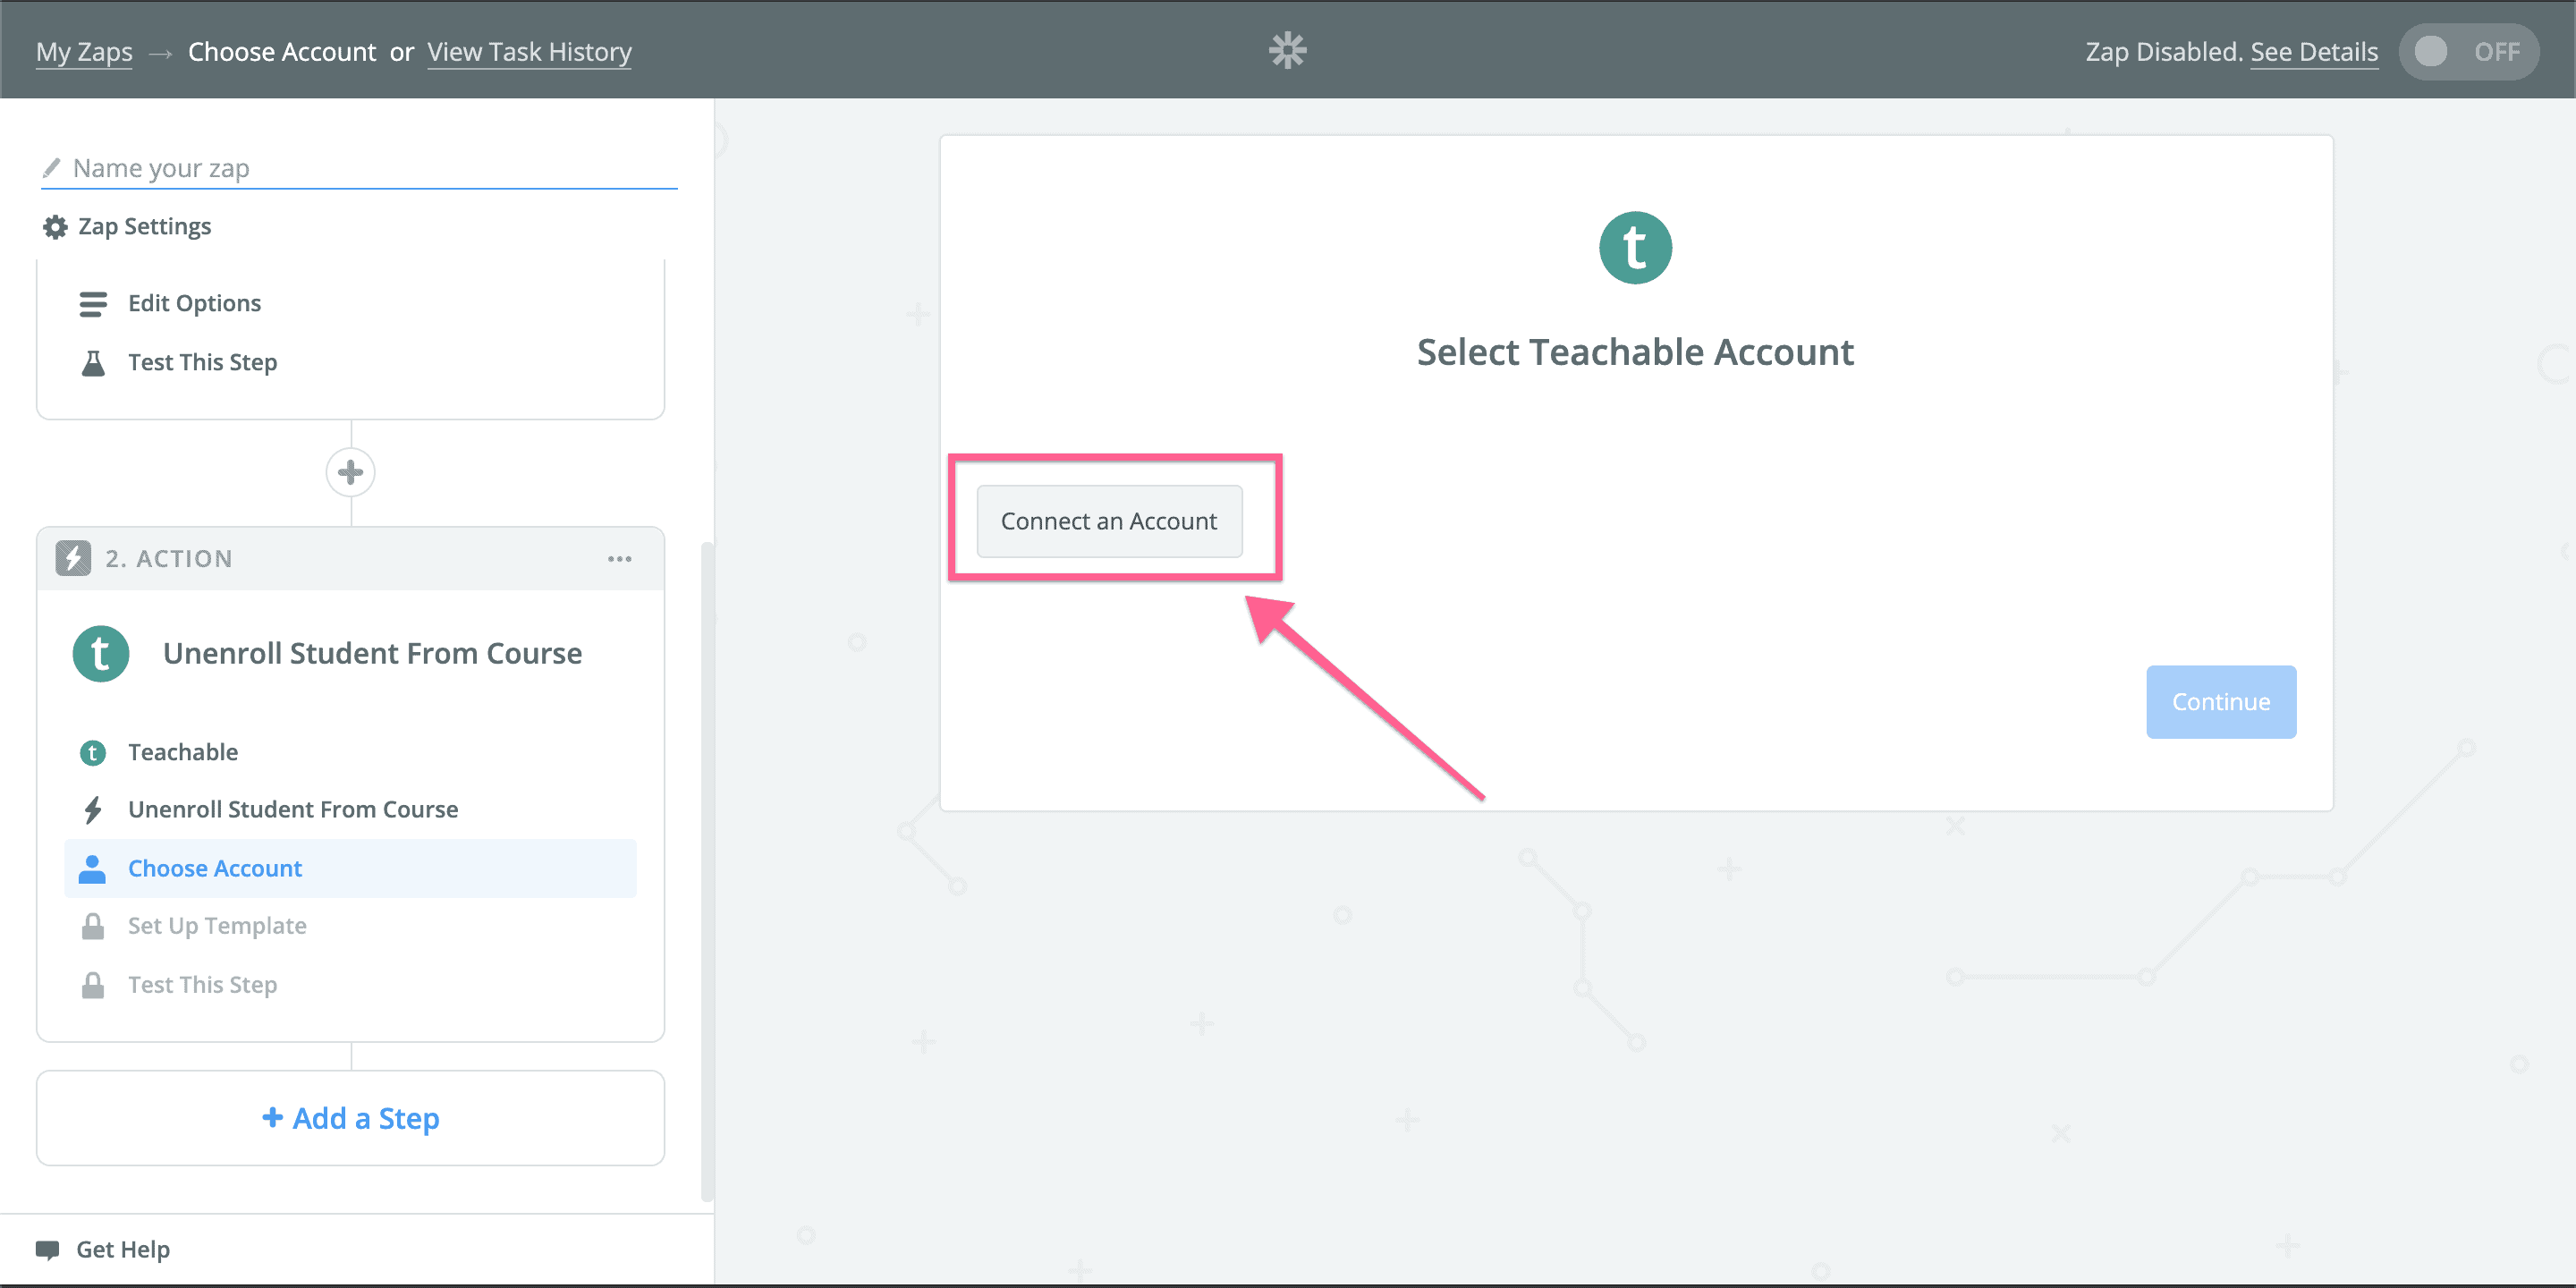
Task: Click Choose Account breadcrumb text in header
Action: click(x=282, y=52)
